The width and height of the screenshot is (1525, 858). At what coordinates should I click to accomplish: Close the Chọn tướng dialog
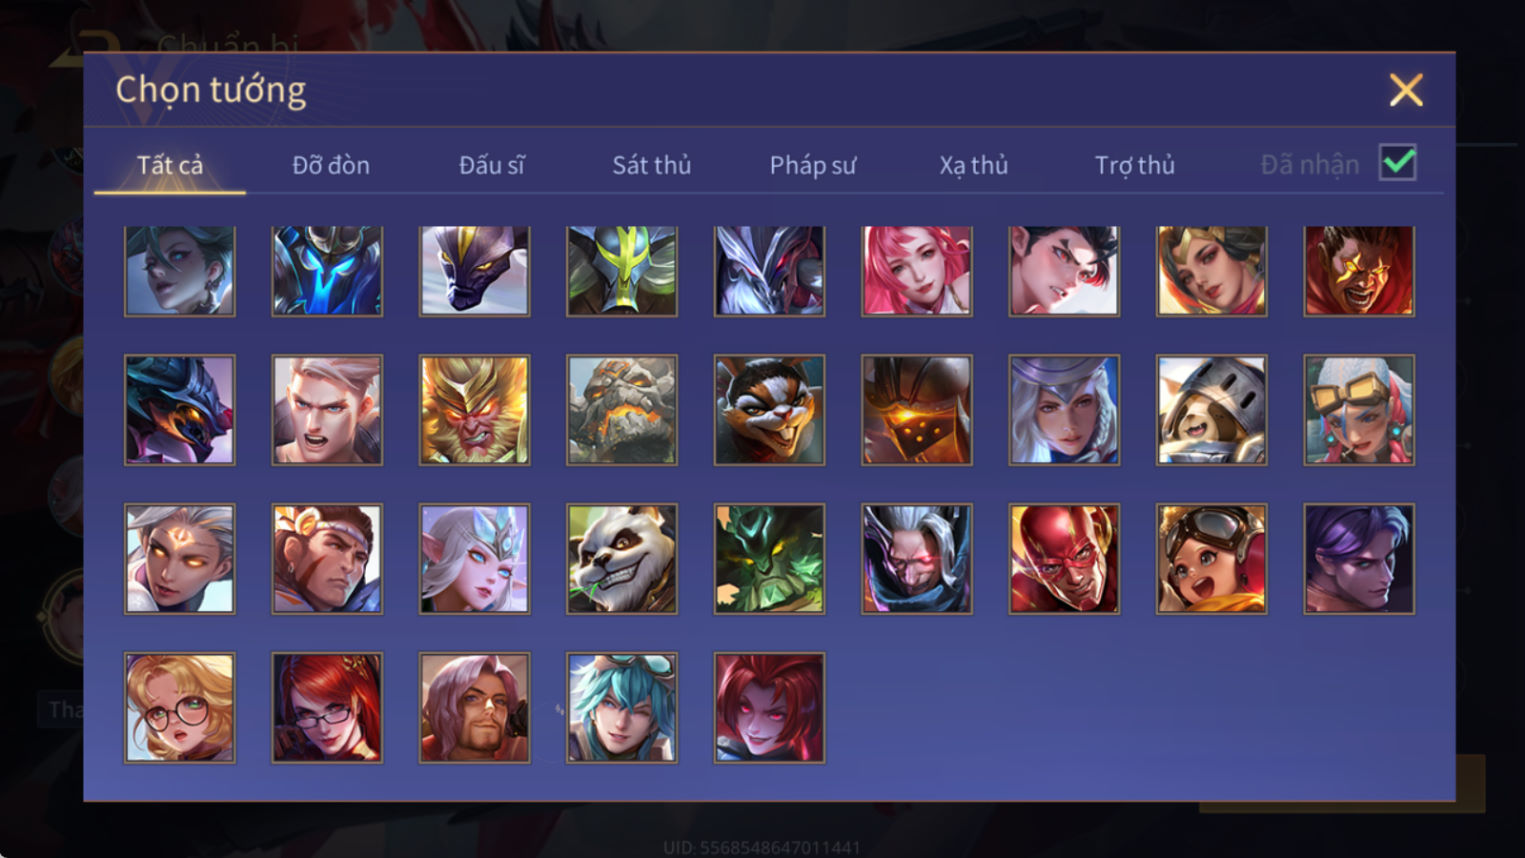[1406, 90]
